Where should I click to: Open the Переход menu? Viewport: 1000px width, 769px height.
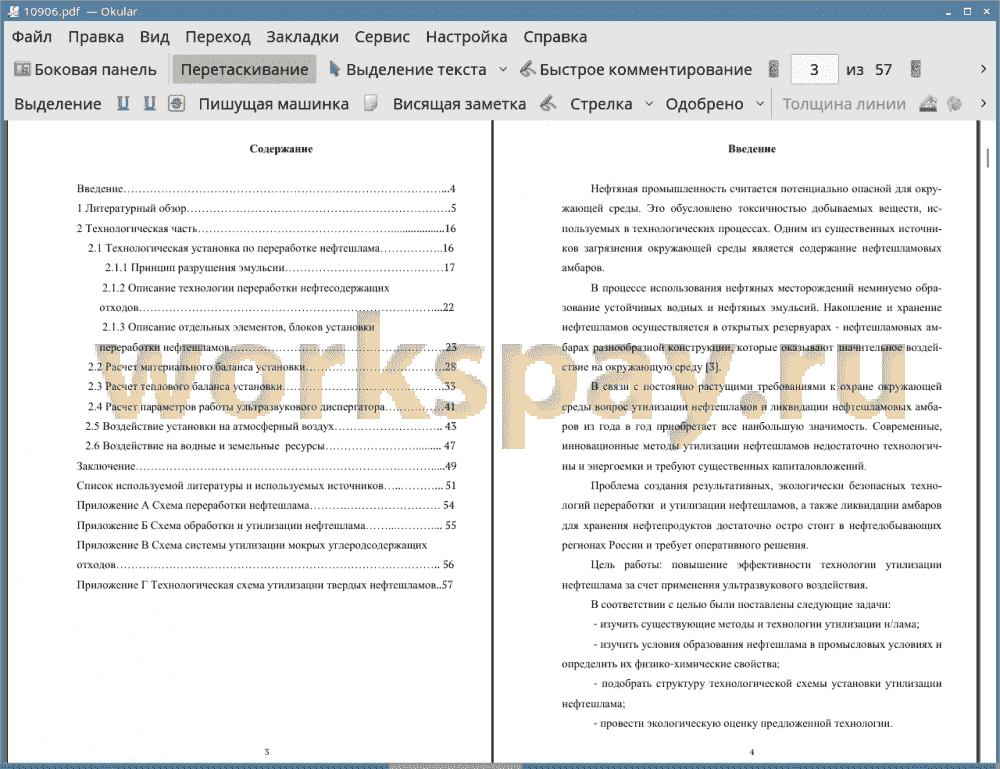(x=217, y=37)
